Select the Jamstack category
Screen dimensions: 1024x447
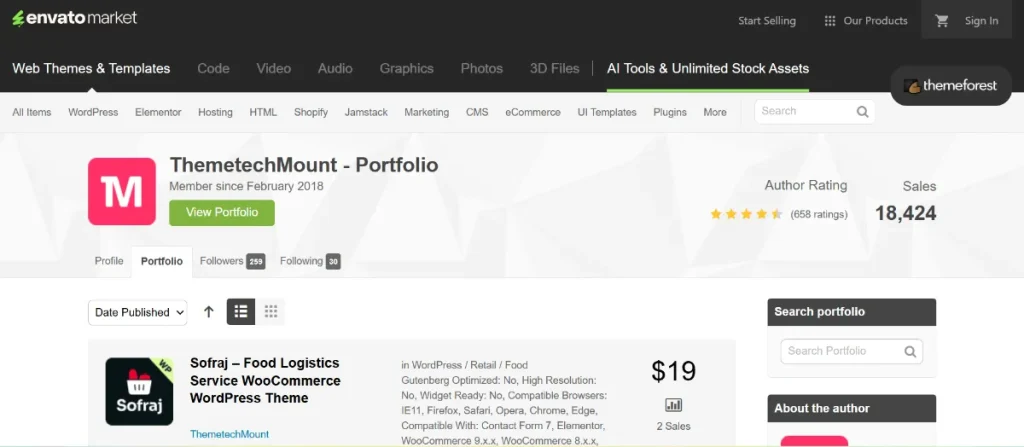pos(366,112)
